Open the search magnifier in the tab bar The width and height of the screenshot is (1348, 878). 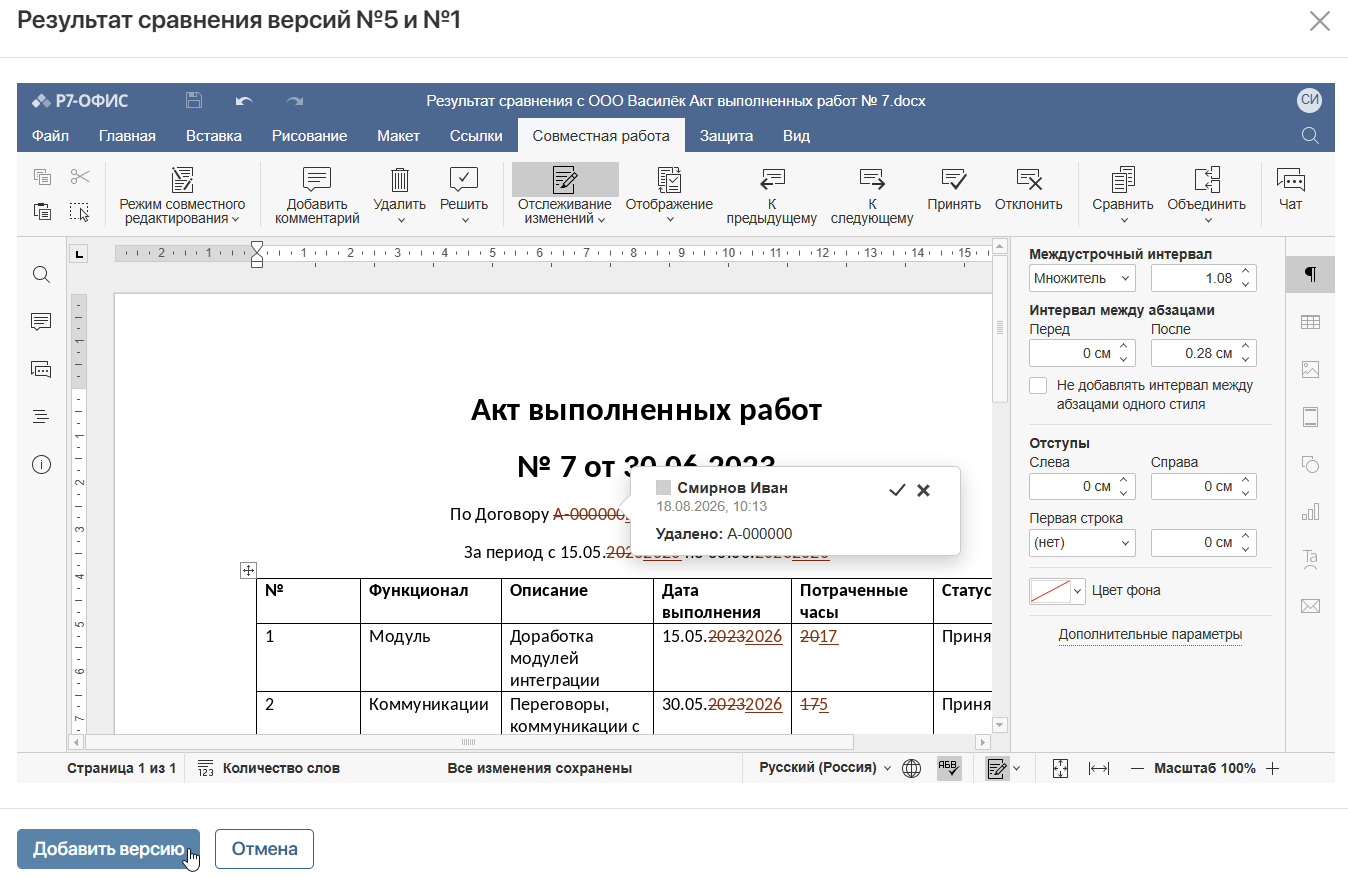click(x=1310, y=136)
